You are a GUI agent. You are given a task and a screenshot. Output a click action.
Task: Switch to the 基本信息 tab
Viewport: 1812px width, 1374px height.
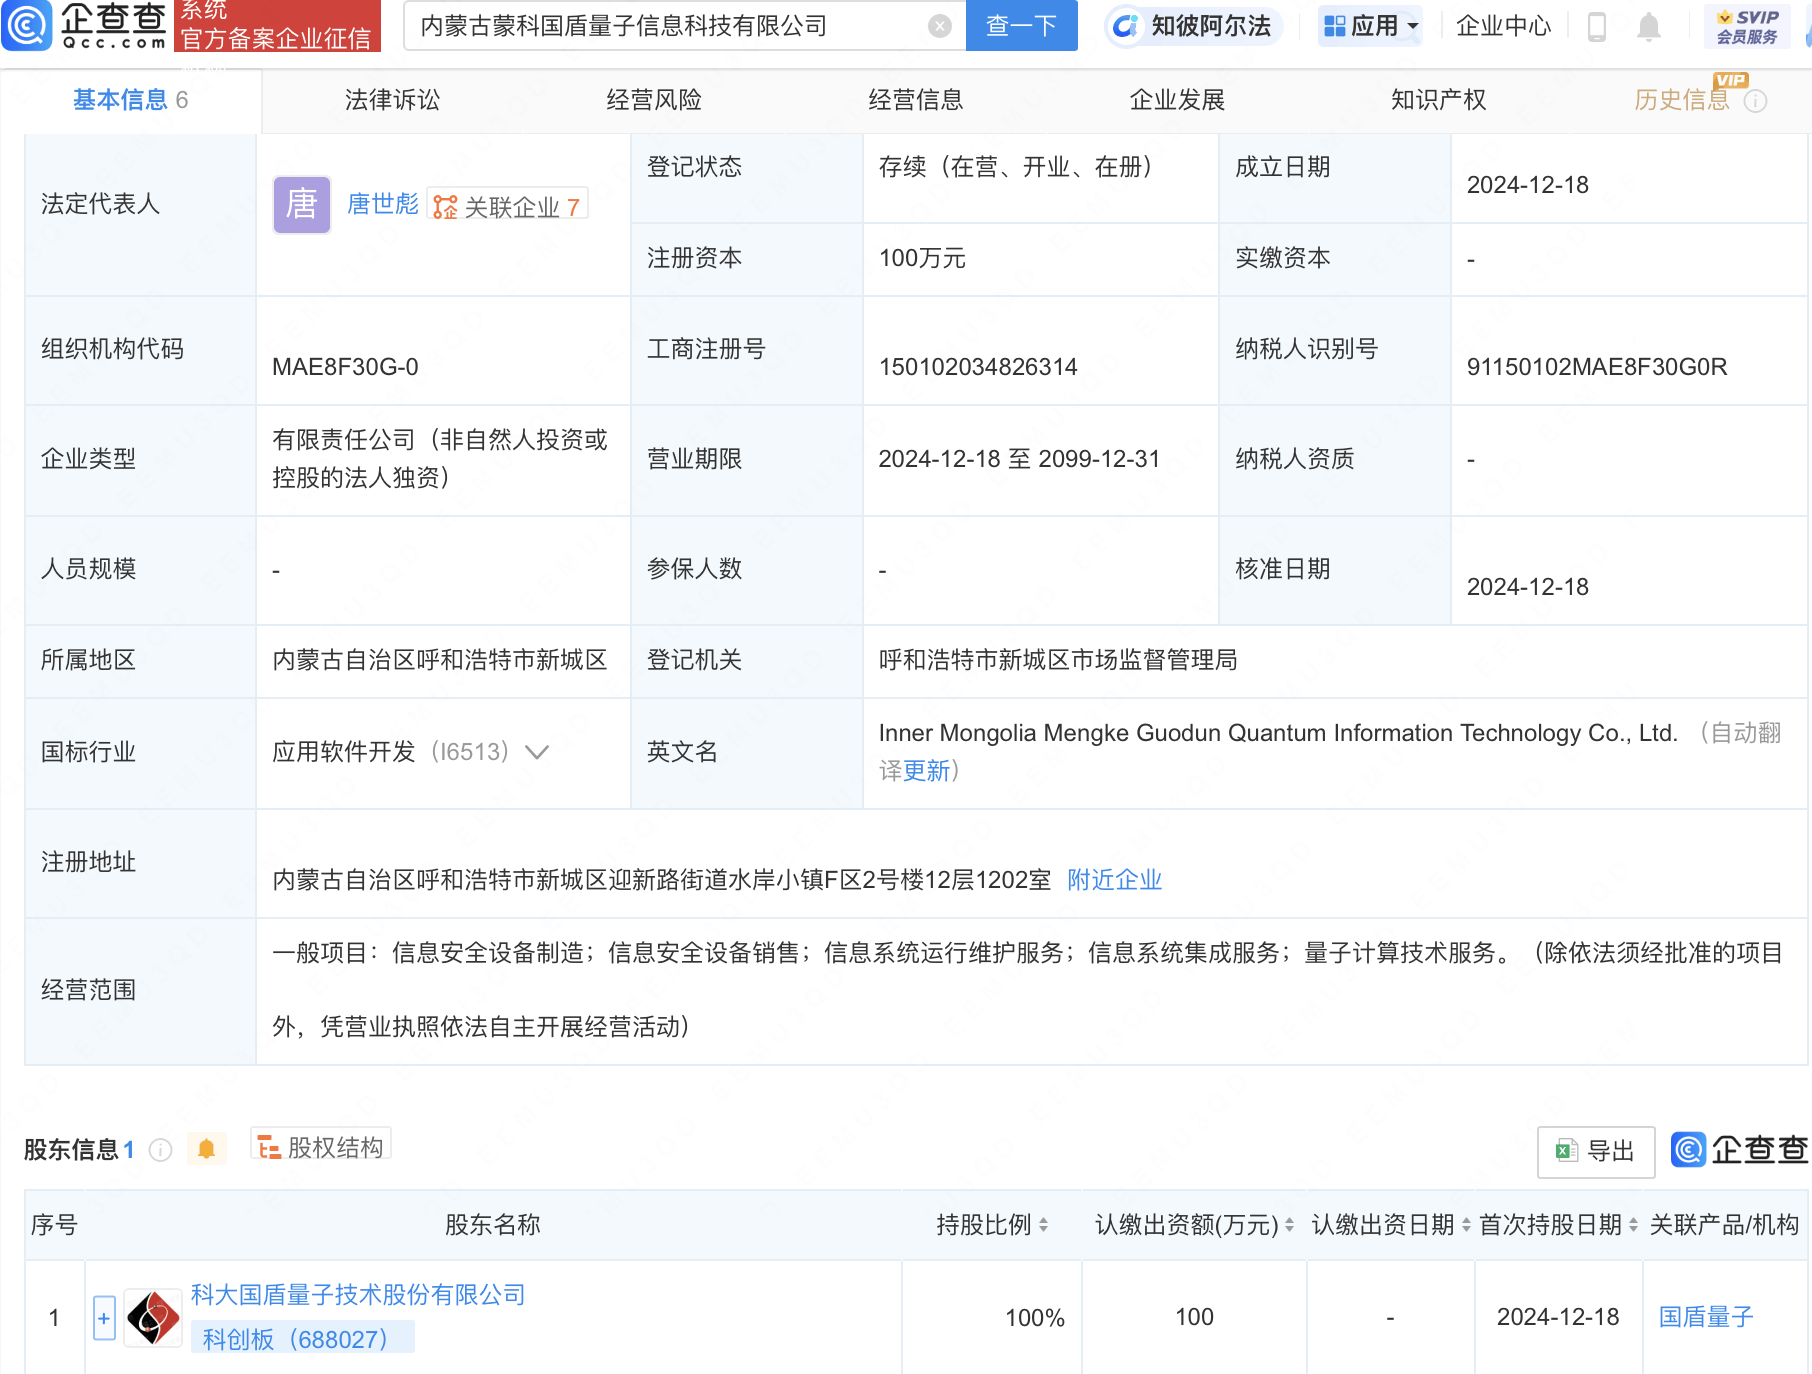coord(130,100)
